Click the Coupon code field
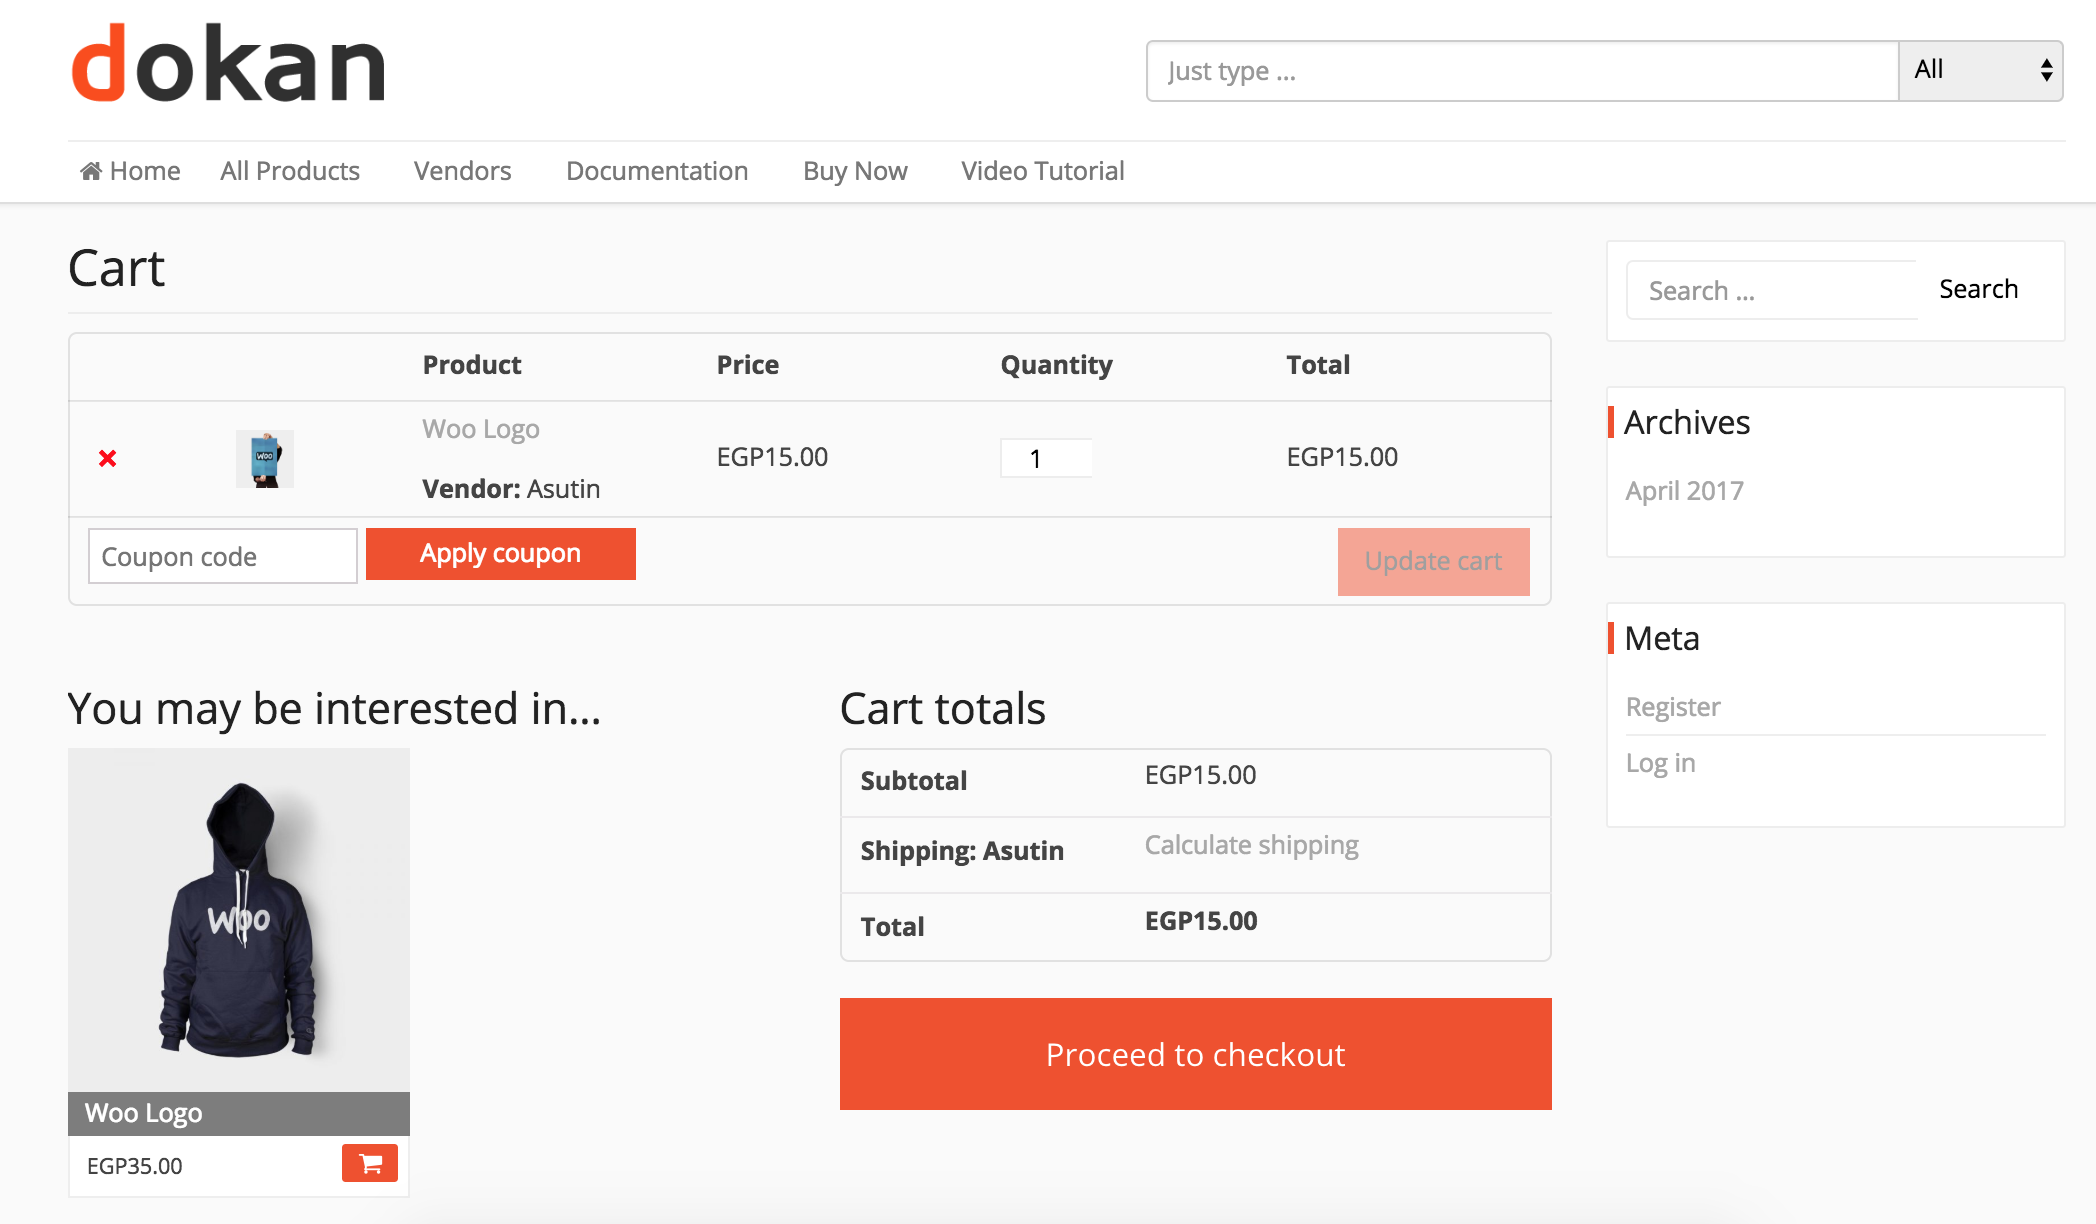 tap(222, 556)
